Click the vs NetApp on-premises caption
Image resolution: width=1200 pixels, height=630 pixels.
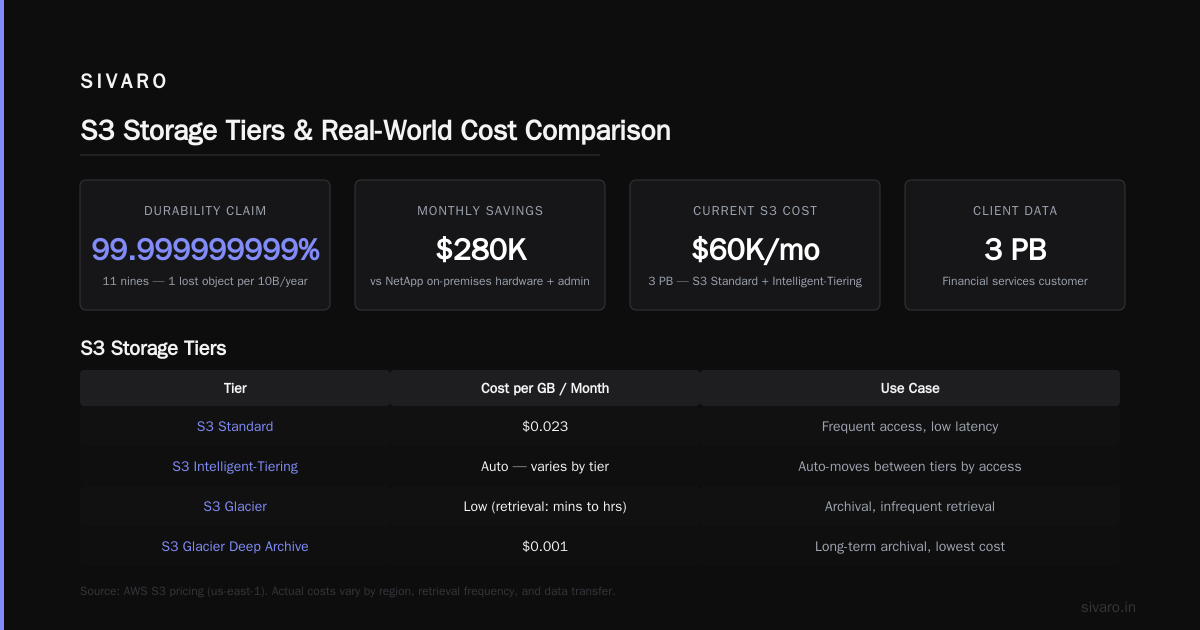coord(480,281)
